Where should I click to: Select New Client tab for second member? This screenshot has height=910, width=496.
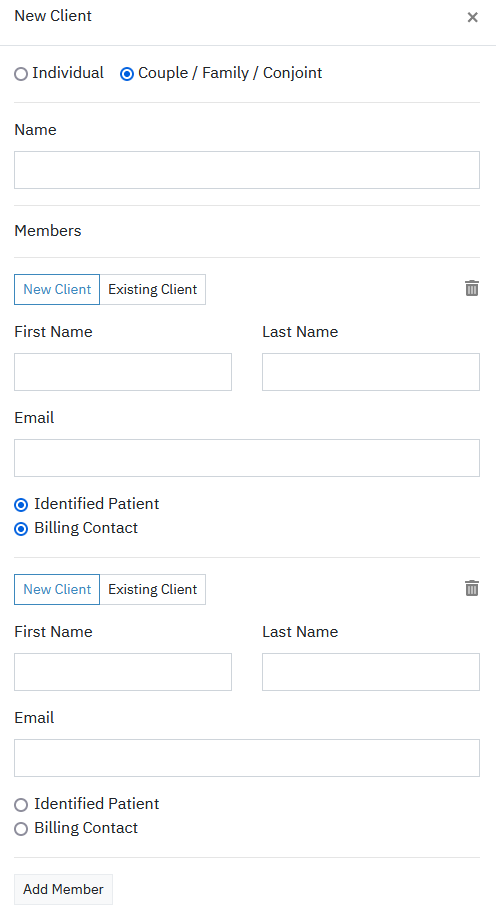point(57,590)
